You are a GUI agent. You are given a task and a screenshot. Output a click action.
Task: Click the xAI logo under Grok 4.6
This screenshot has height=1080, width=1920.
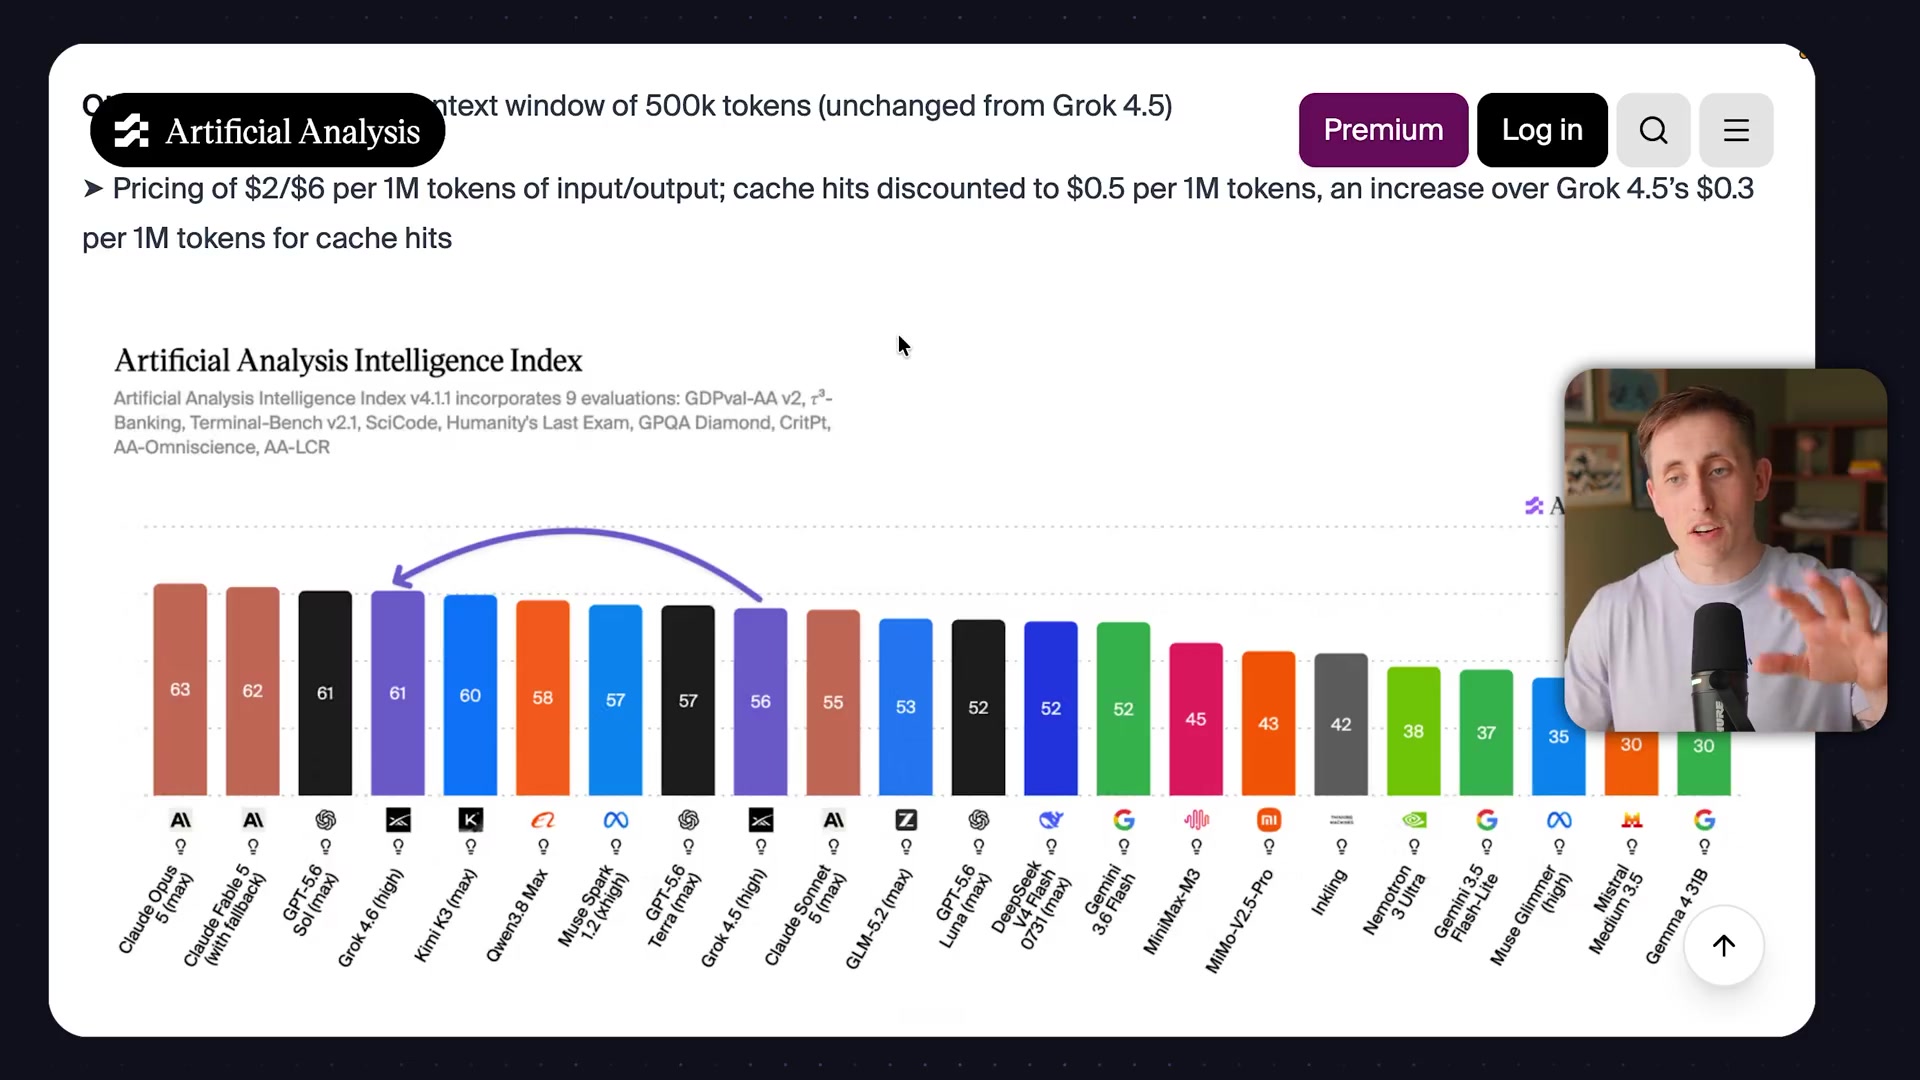tap(398, 820)
